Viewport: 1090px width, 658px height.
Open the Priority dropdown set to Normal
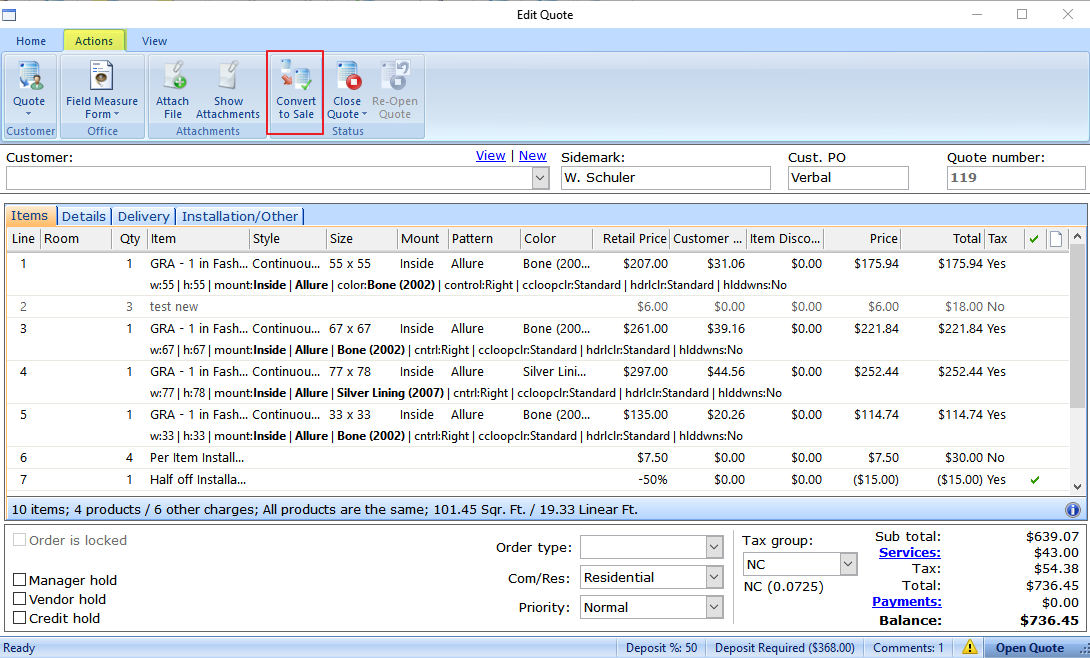714,607
